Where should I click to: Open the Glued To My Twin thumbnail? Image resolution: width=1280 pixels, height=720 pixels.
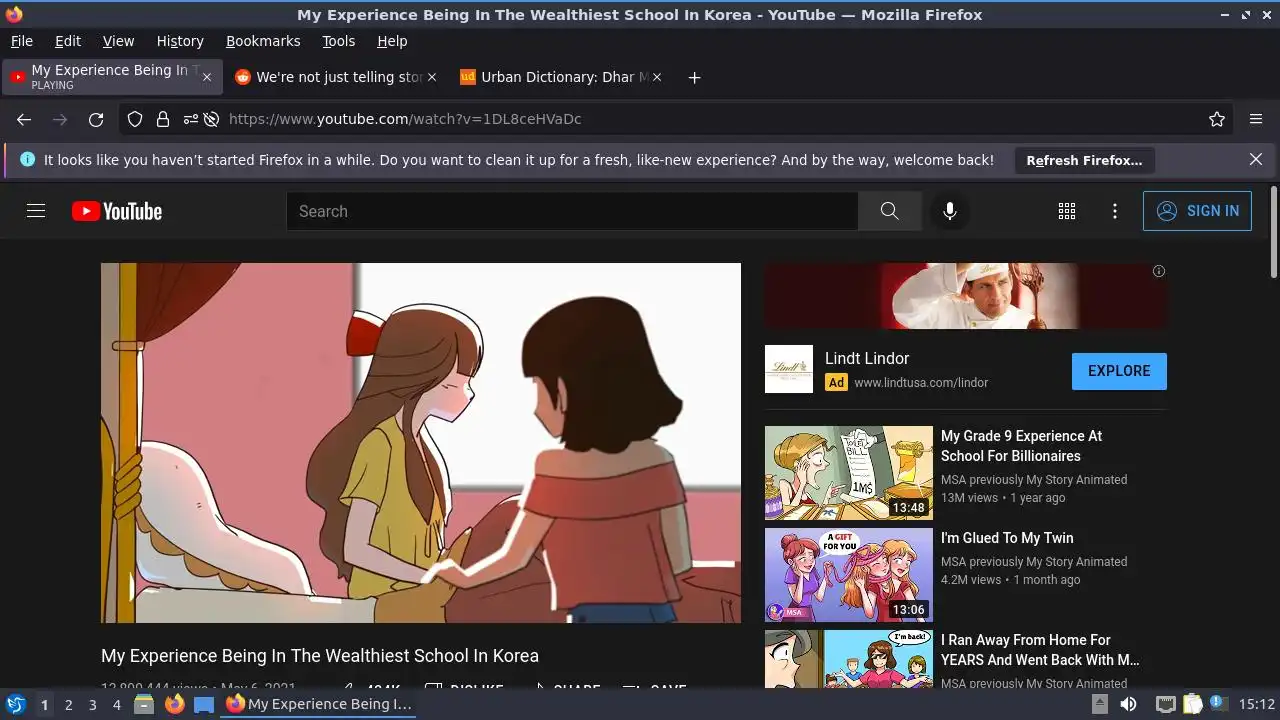[x=849, y=575]
